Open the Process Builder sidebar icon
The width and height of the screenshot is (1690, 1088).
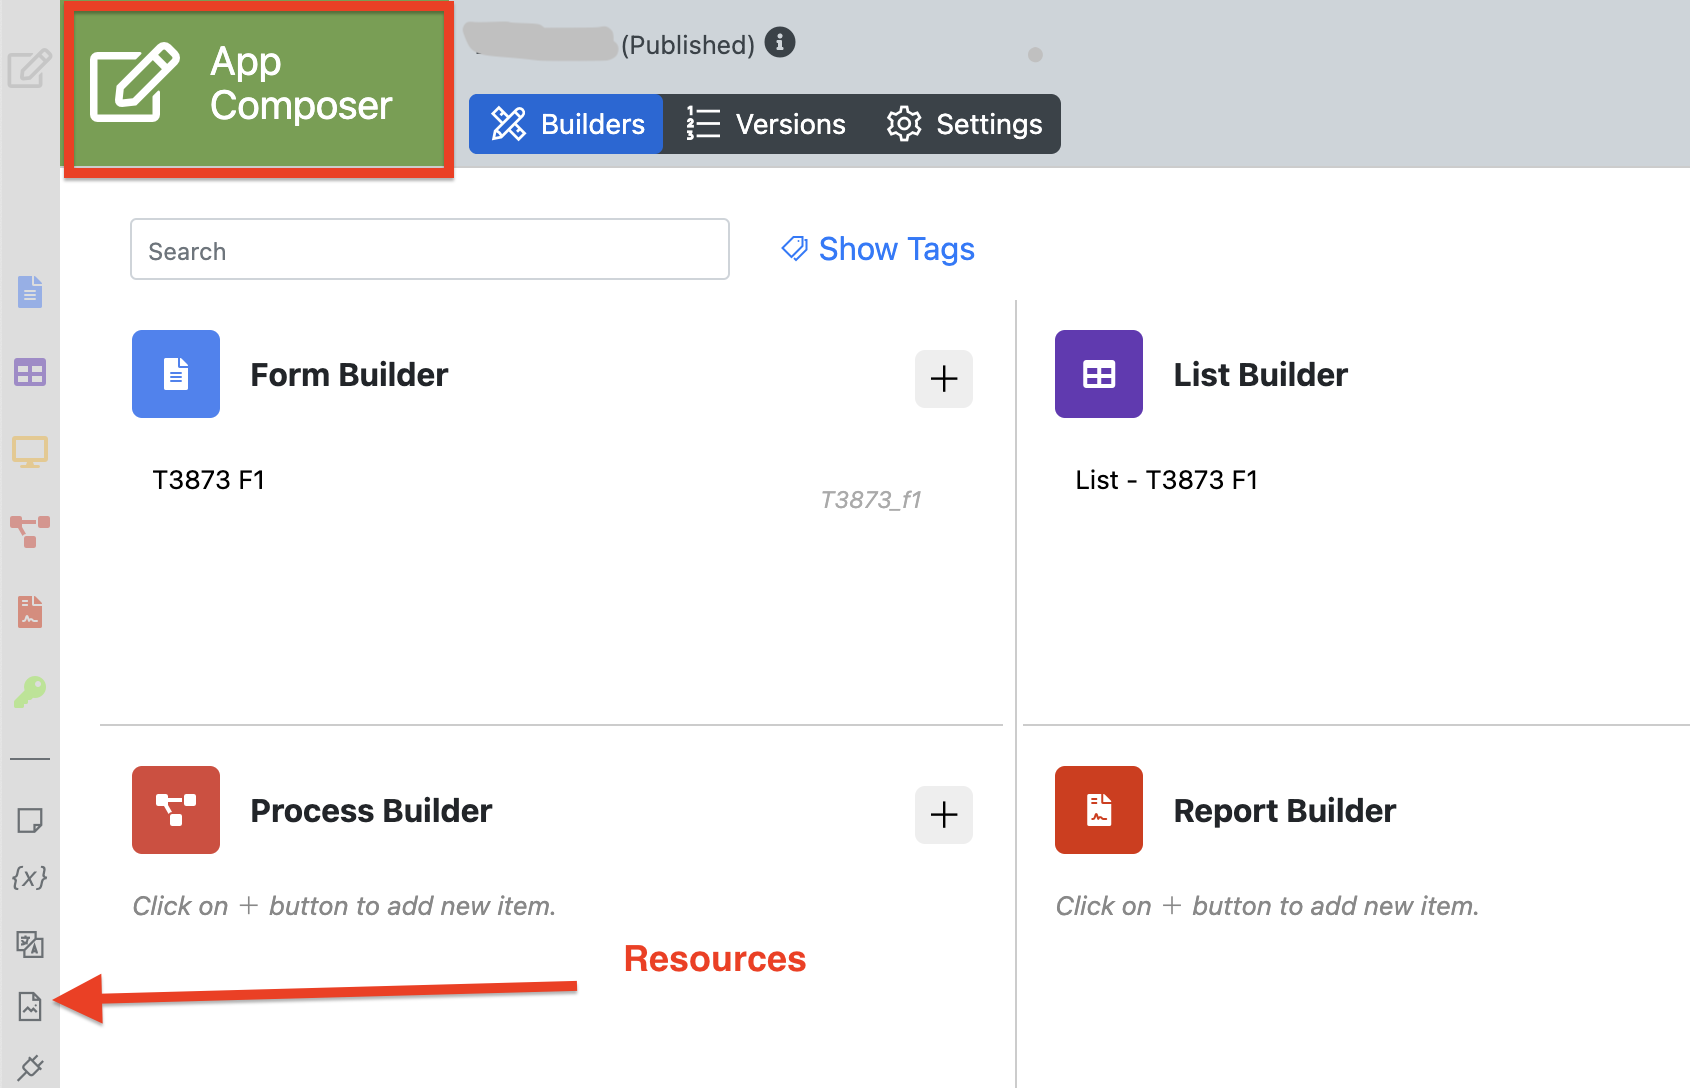pyautogui.click(x=30, y=531)
